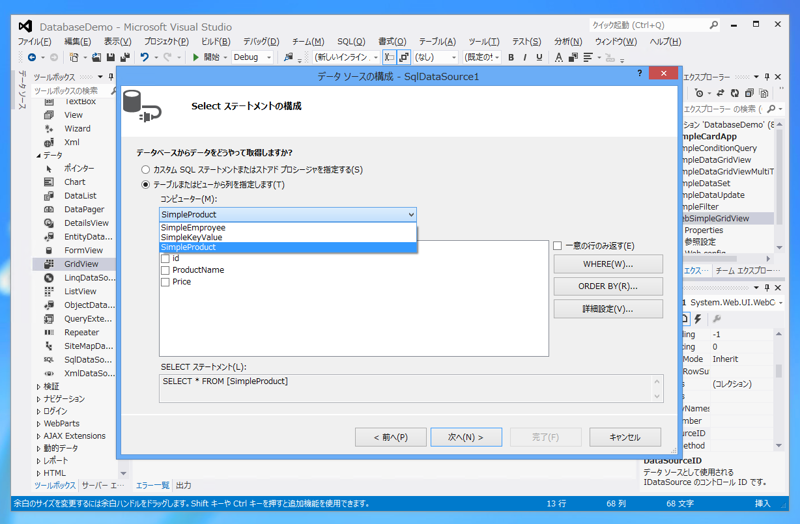This screenshot has height=524, width=800.
Task: Click the Background Color icon in toolbar
Action: (573, 58)
